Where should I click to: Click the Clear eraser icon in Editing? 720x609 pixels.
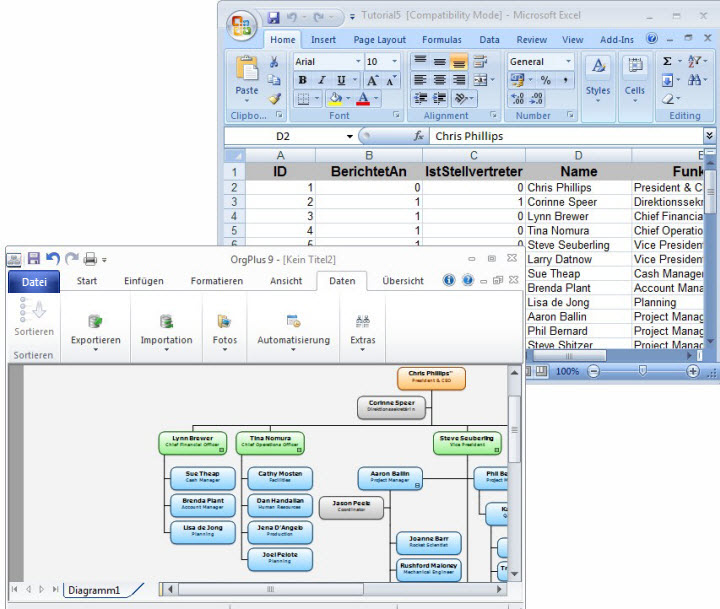click(x=668, y=99)
